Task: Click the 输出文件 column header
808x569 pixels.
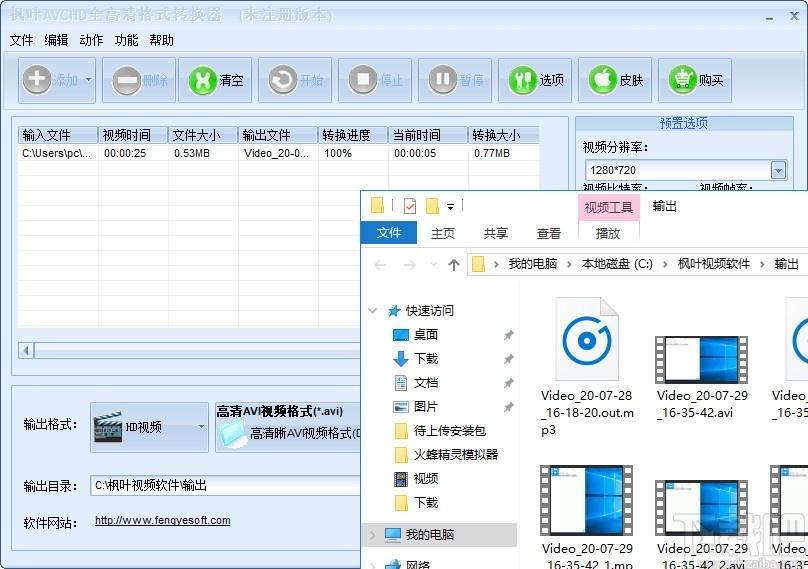Action: 278,135
